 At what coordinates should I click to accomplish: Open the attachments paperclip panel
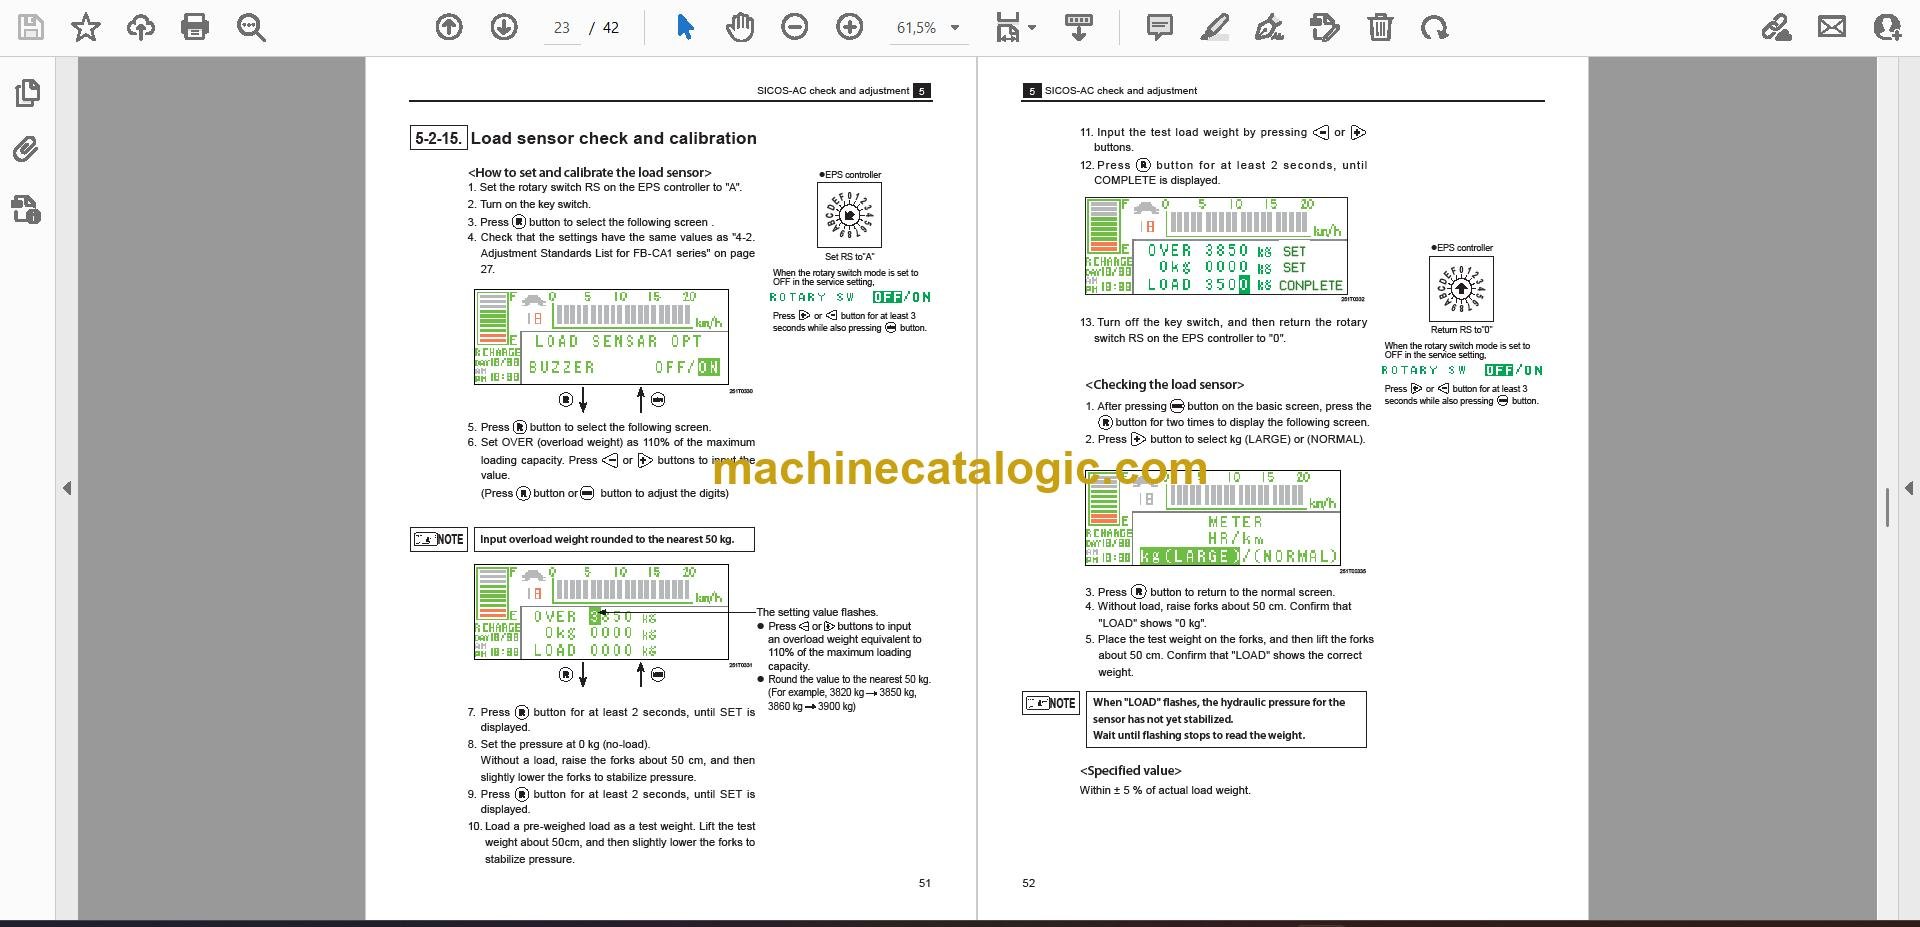27,150
